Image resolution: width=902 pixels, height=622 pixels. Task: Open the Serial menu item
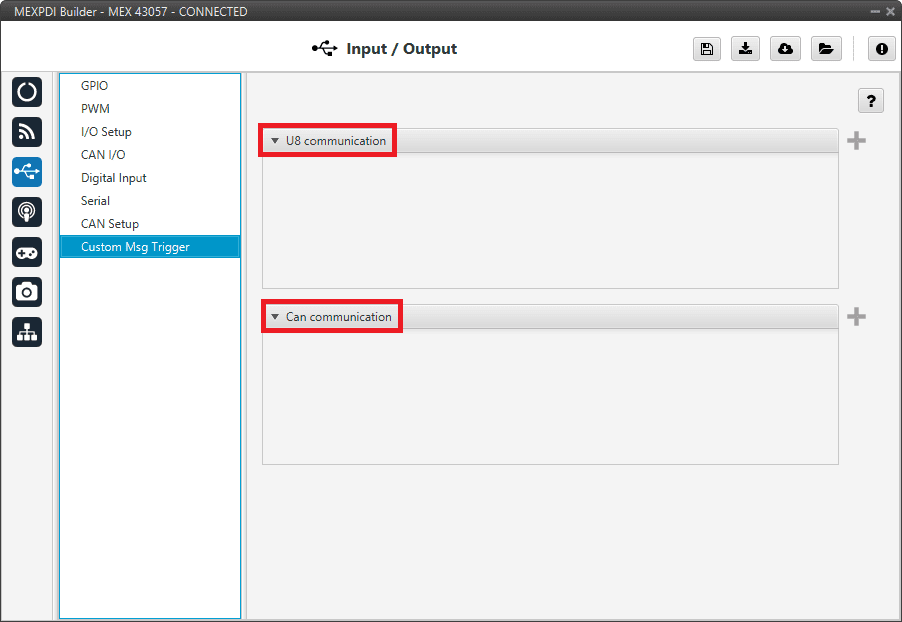[x=150, y=201]
